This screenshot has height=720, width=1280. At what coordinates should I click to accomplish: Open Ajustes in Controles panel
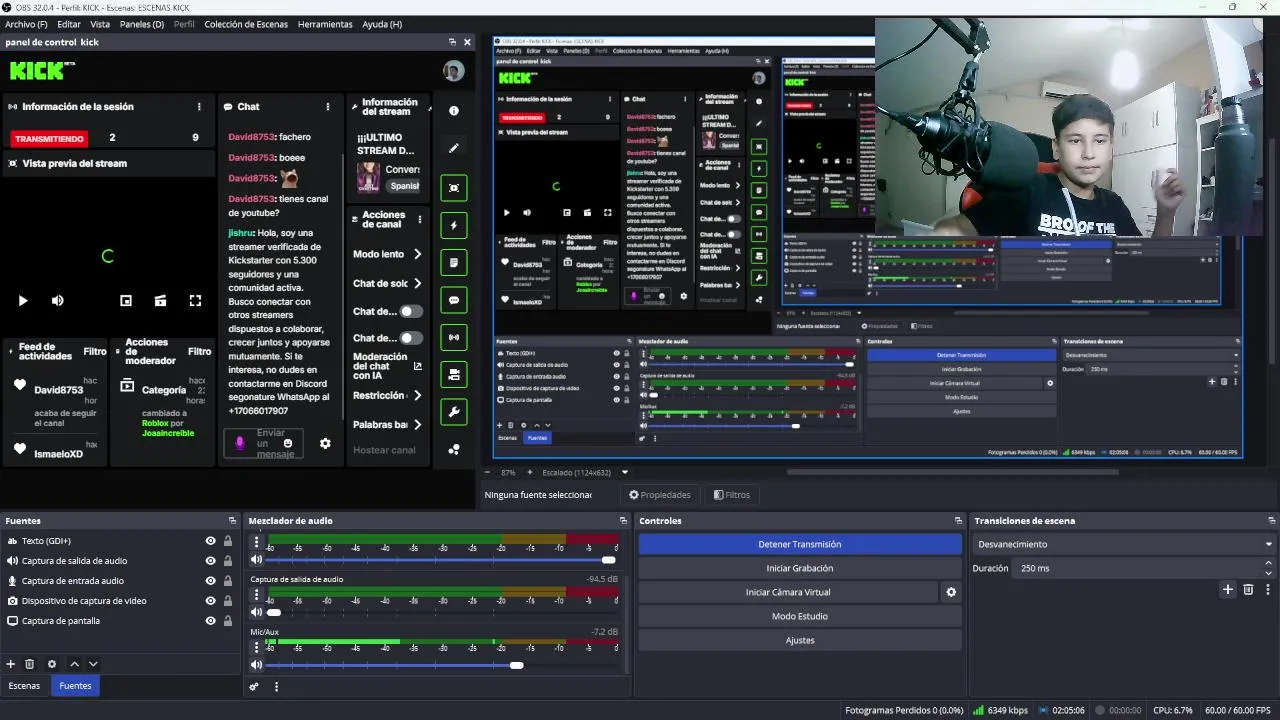800,640
